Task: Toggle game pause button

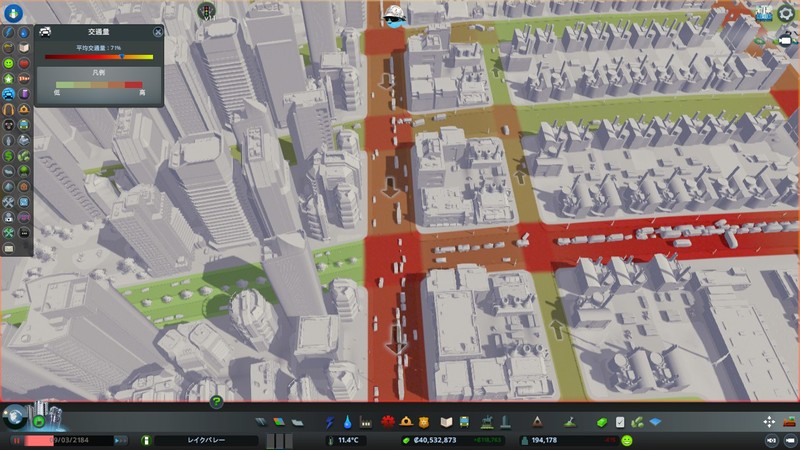Action: (x=17, y=440)
